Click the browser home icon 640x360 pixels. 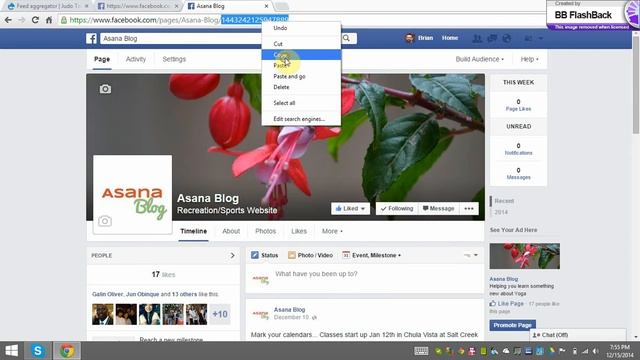[49, 20]
